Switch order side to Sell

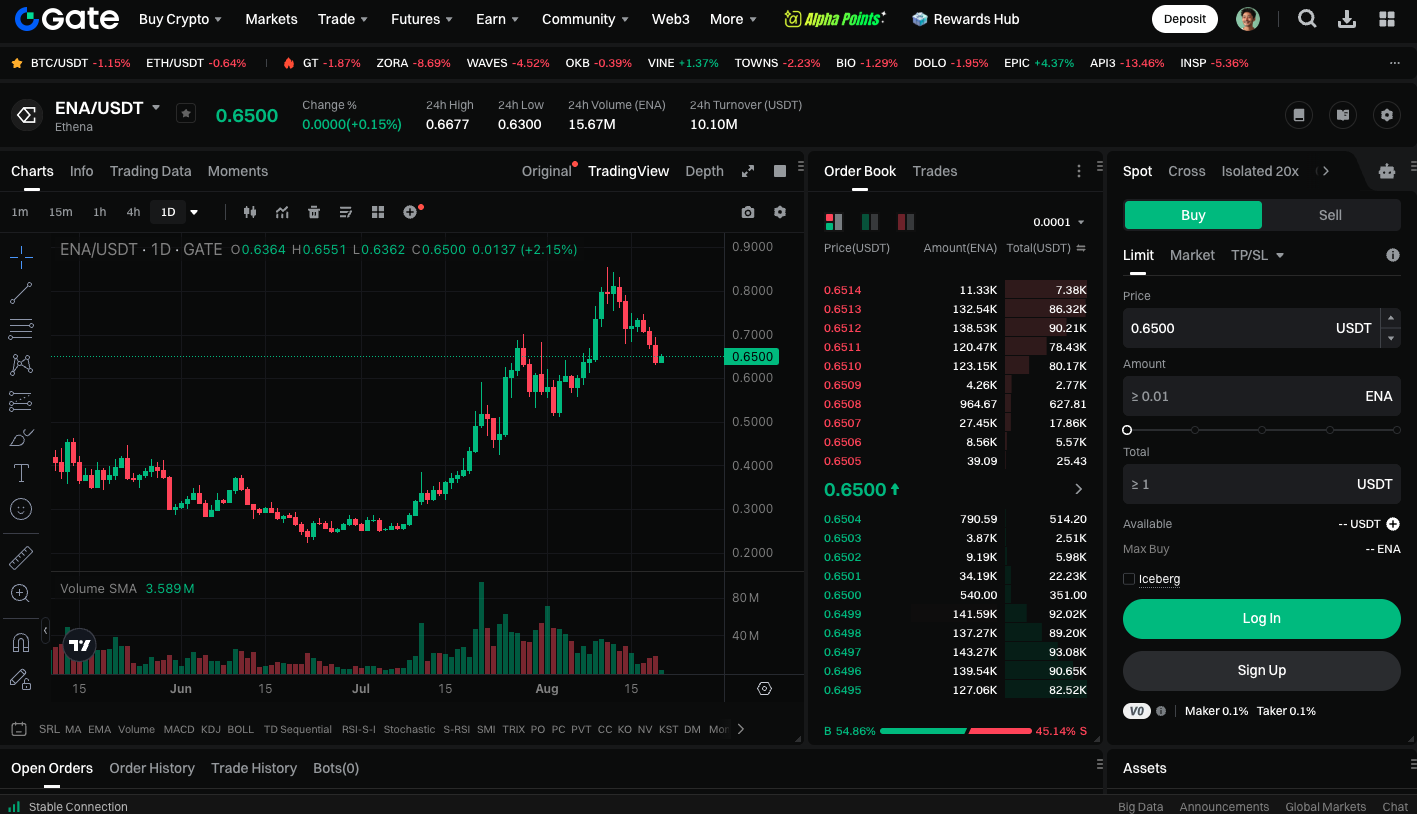[x=1330, y=215]
